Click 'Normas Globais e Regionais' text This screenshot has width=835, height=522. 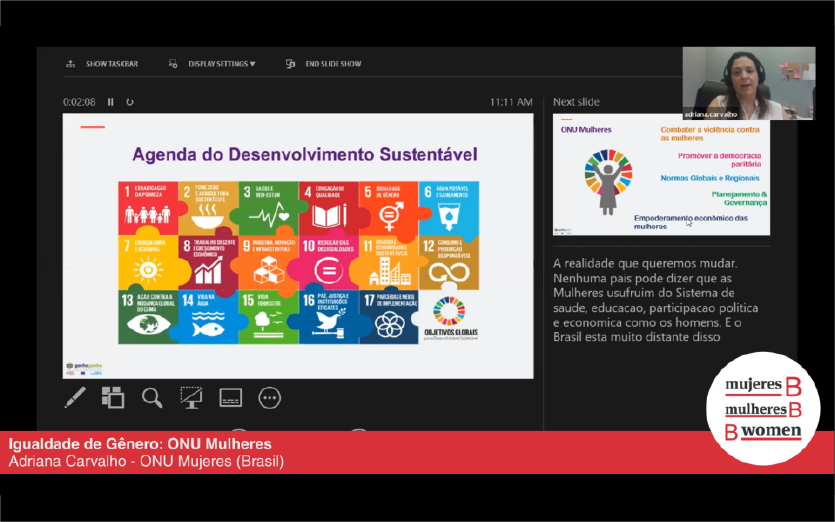pos(710,178)
